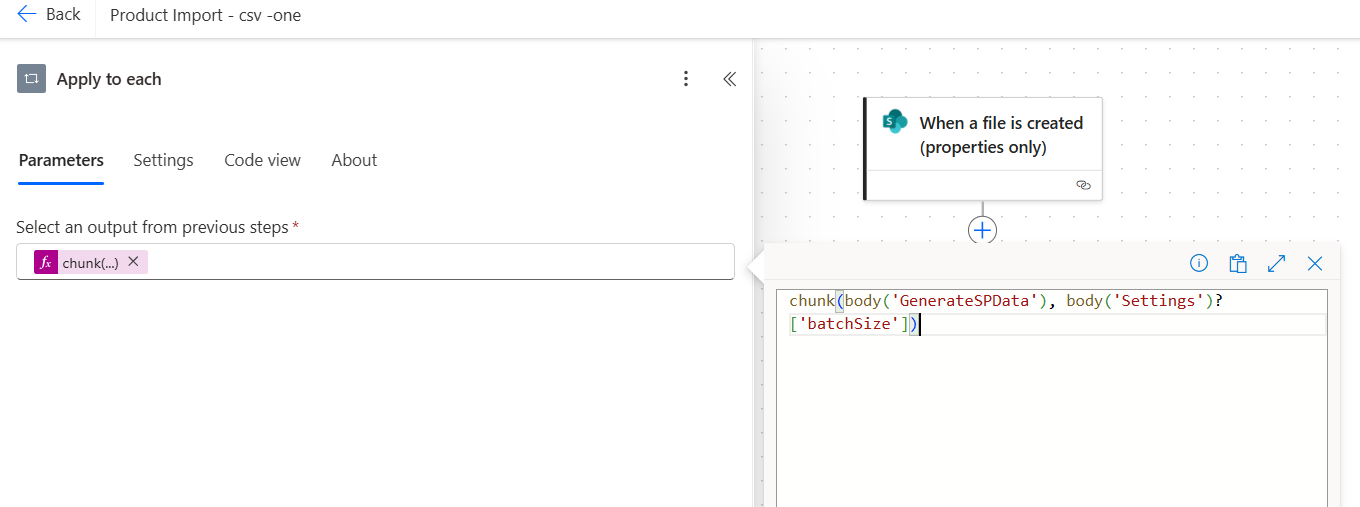Switch to the Code view tab

click(x=262, y=160)
